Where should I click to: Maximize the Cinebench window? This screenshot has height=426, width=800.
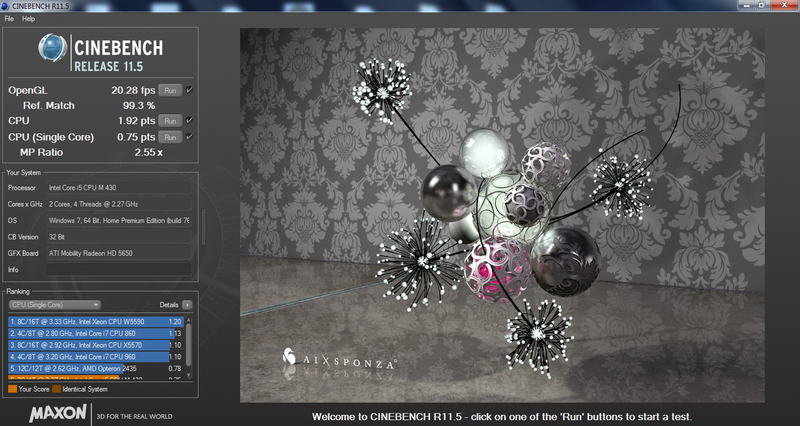click(x=762, y=5)
